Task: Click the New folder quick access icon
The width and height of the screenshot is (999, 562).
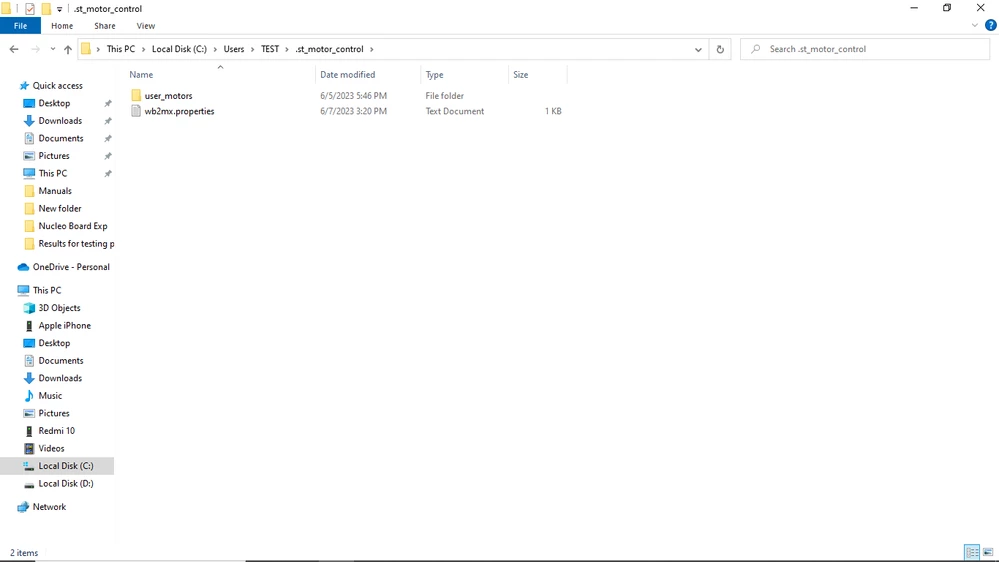Action: tap(46, 9)
